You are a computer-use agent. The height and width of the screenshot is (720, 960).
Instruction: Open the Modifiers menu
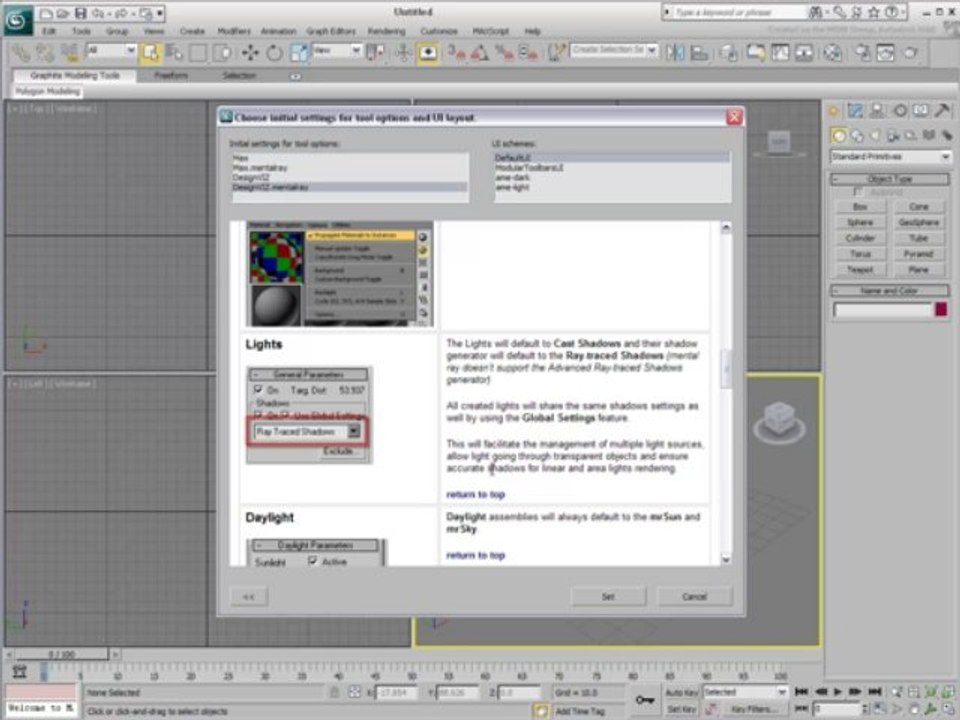tap(234, 31)
